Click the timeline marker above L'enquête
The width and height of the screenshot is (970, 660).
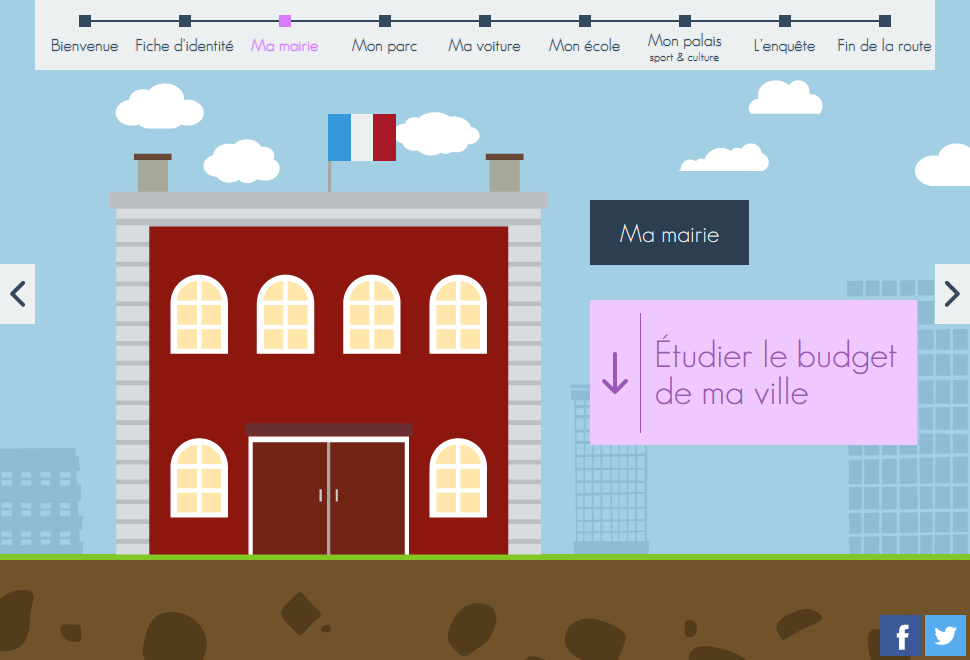tap(784, 21)
